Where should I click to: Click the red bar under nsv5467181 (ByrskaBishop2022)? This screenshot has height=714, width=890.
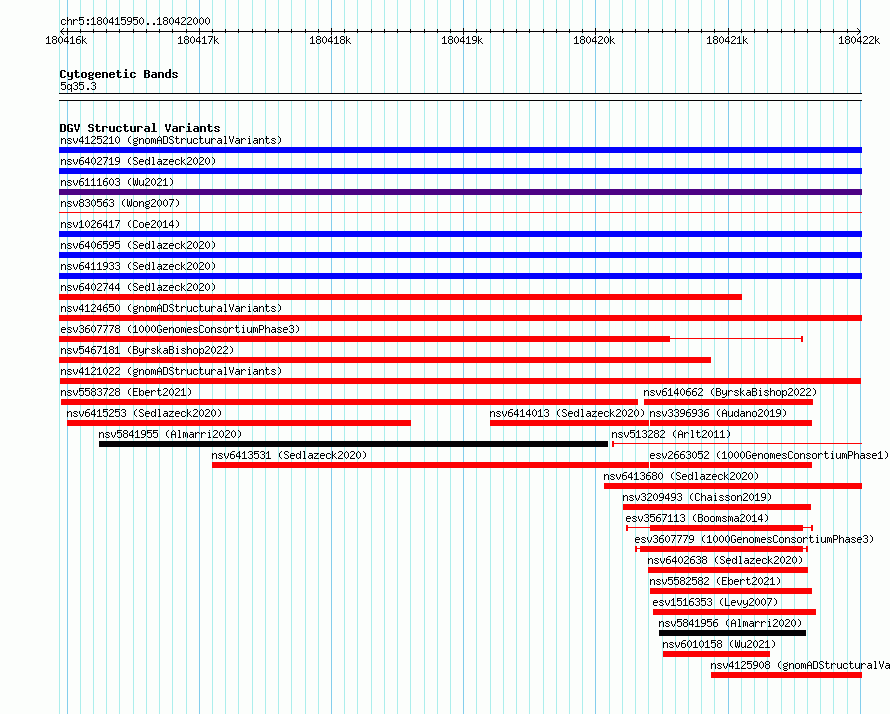(x=385, y=360)
